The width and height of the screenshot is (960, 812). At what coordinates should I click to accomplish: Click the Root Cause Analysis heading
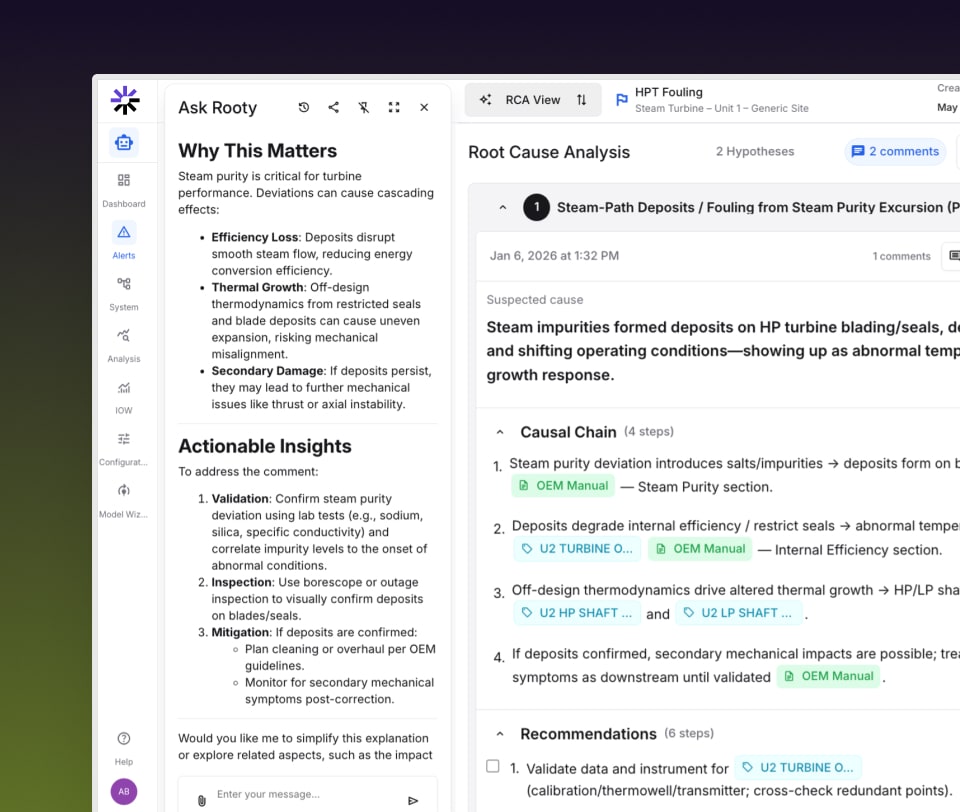pos(549,152)
